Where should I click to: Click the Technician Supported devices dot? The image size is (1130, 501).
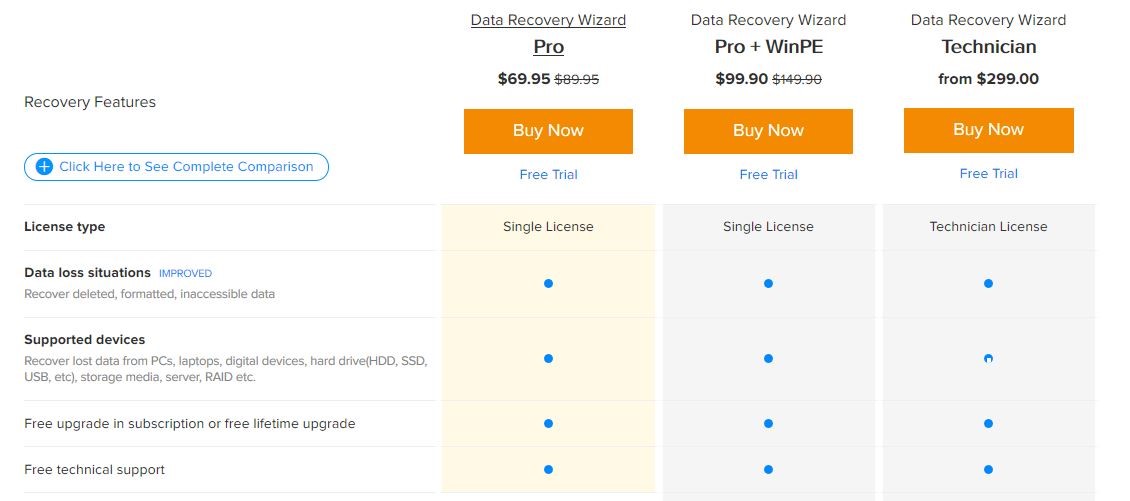988,358
